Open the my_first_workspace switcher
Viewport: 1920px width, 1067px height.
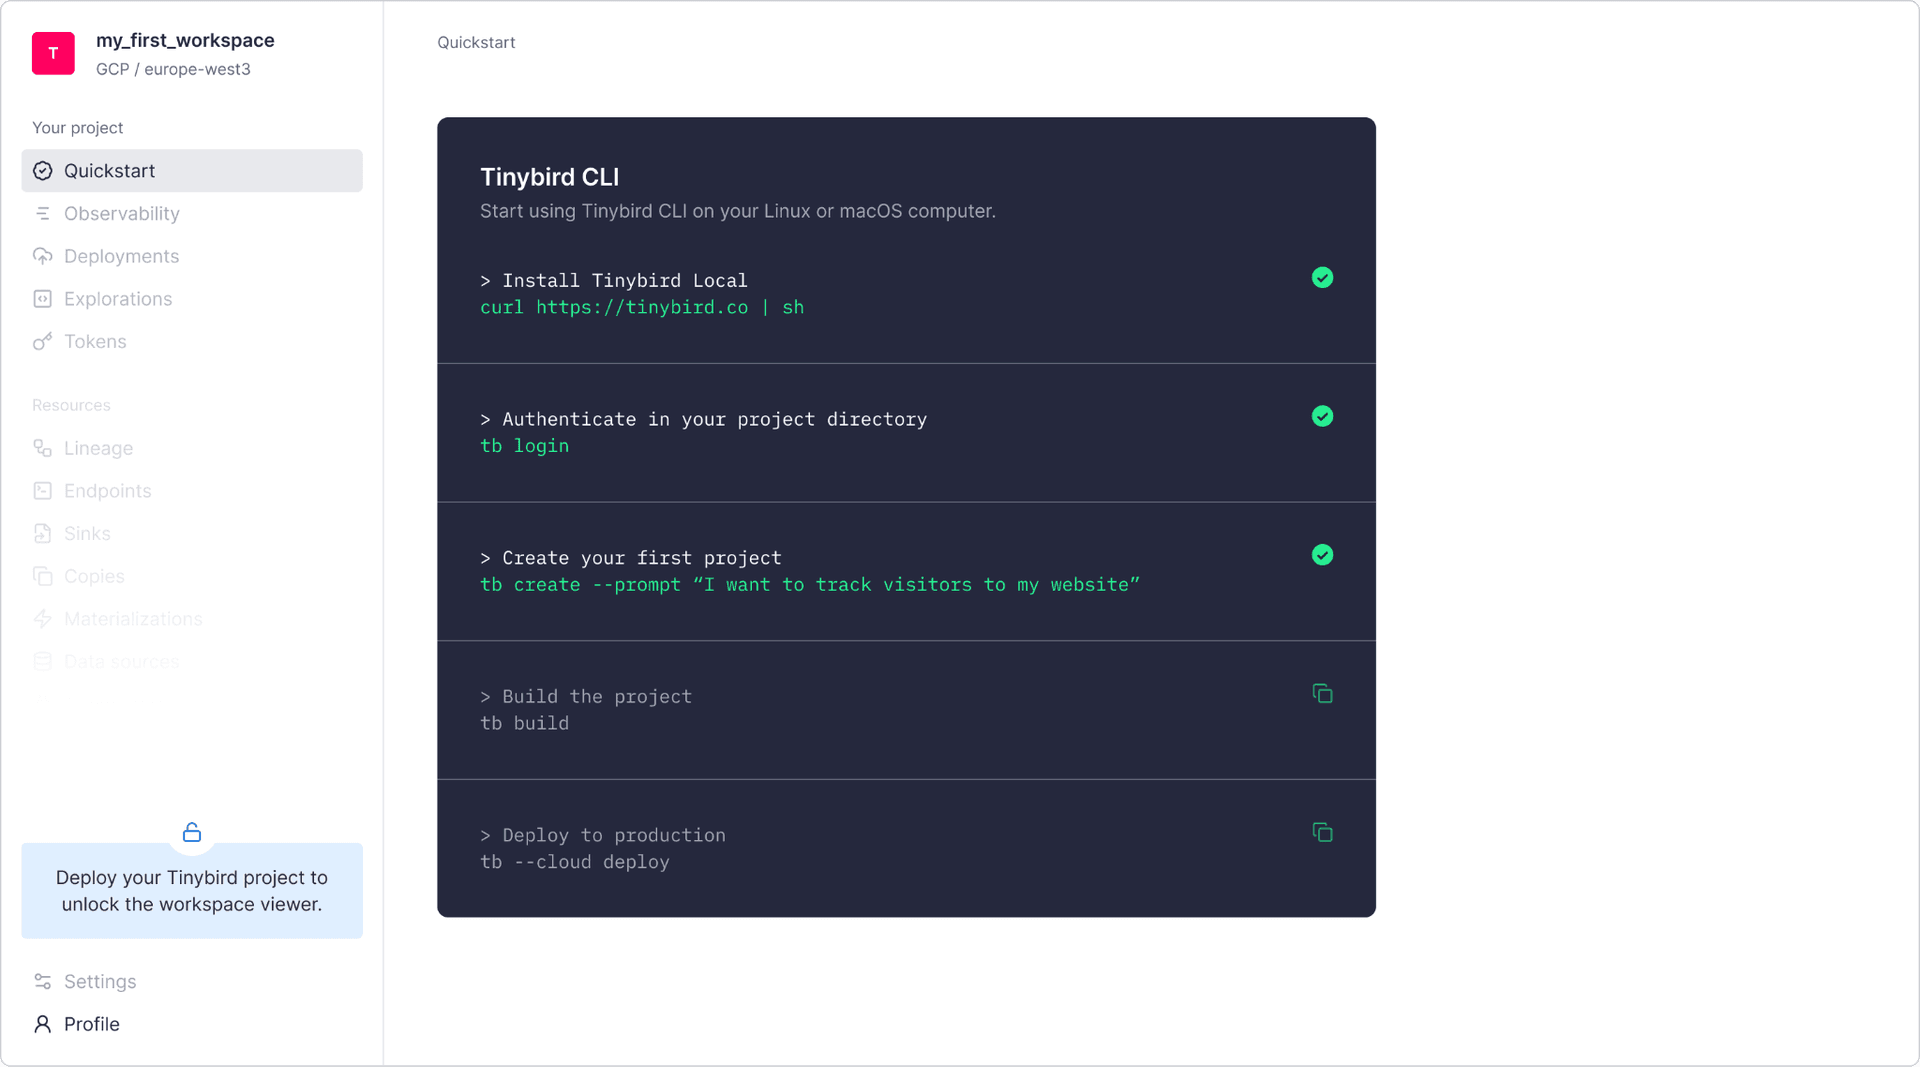pos(185,40)
